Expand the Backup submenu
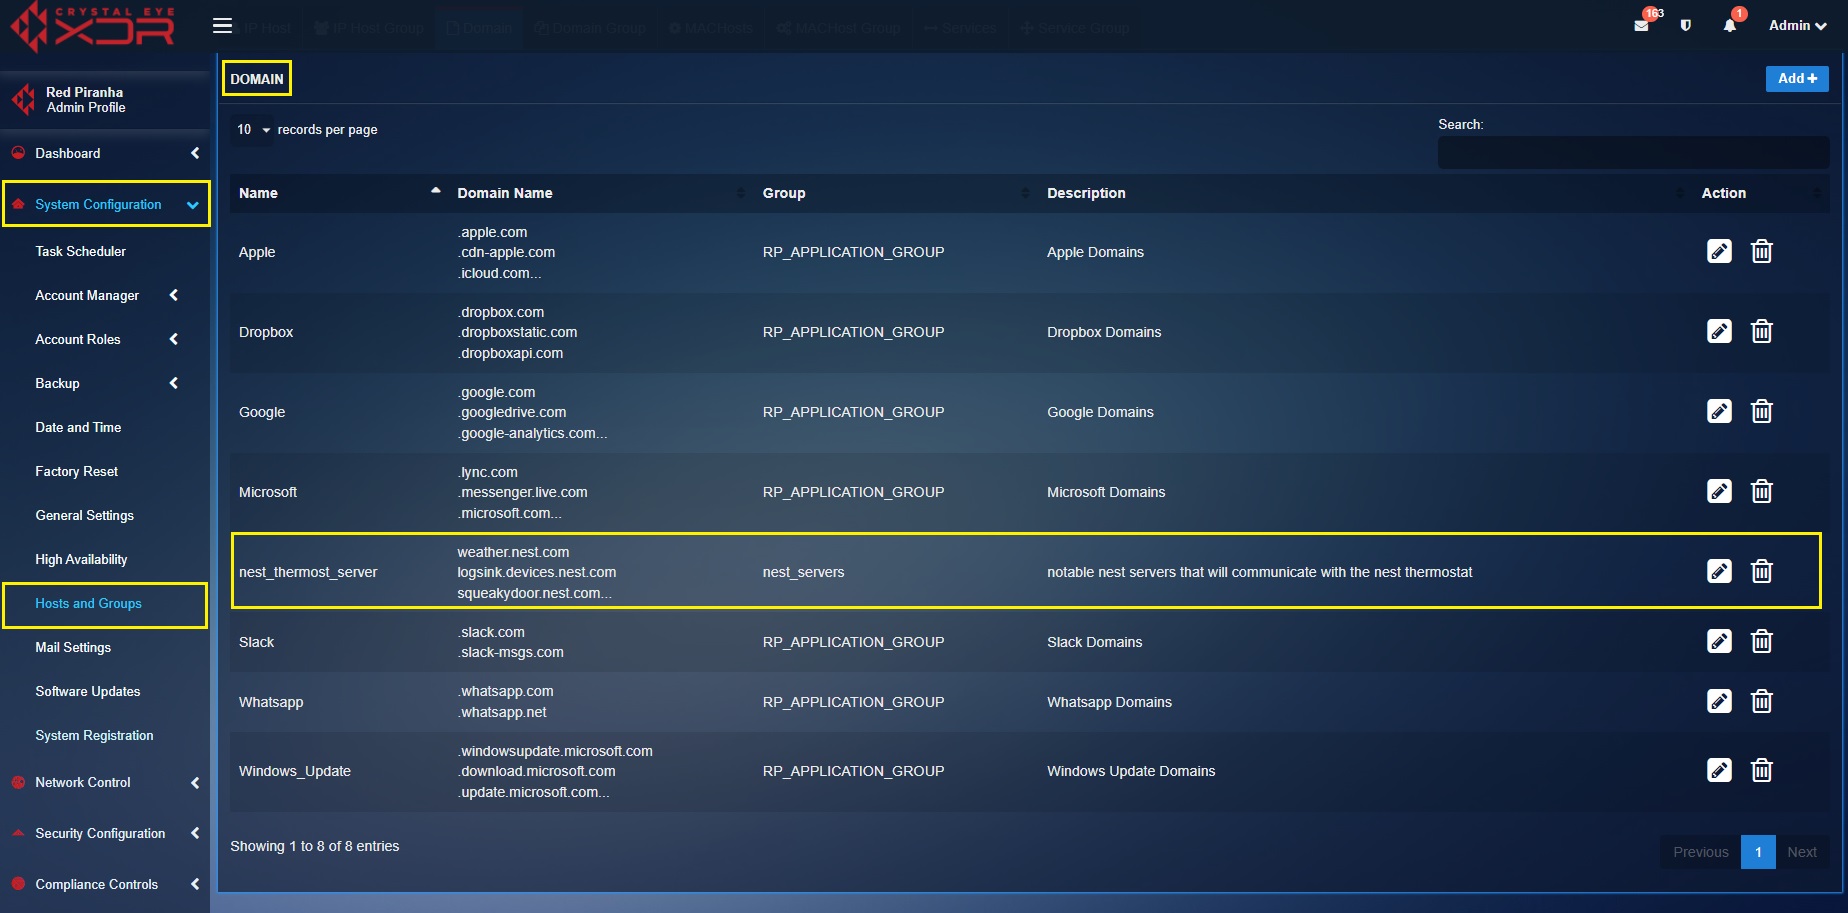The height and width of the screenshot is (913, 1848). pos(105,383)
